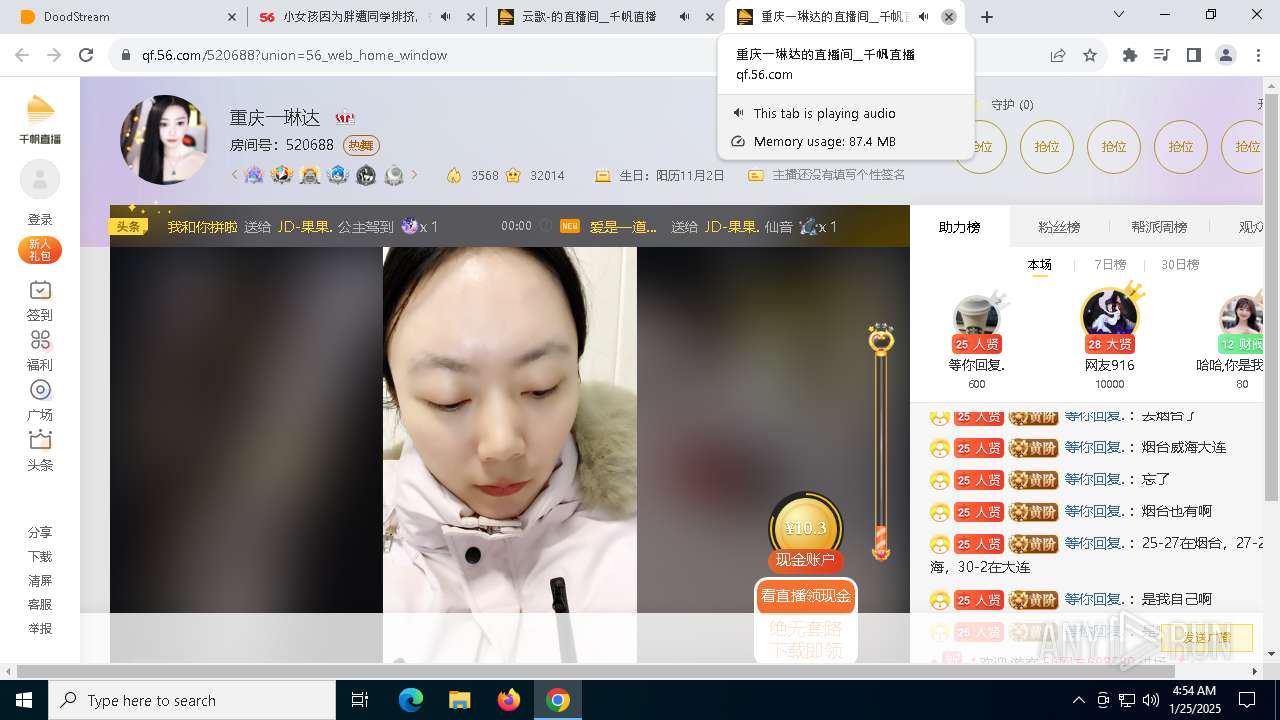Reload the current page
1280x720 pixels.
(x=86, y=55)
